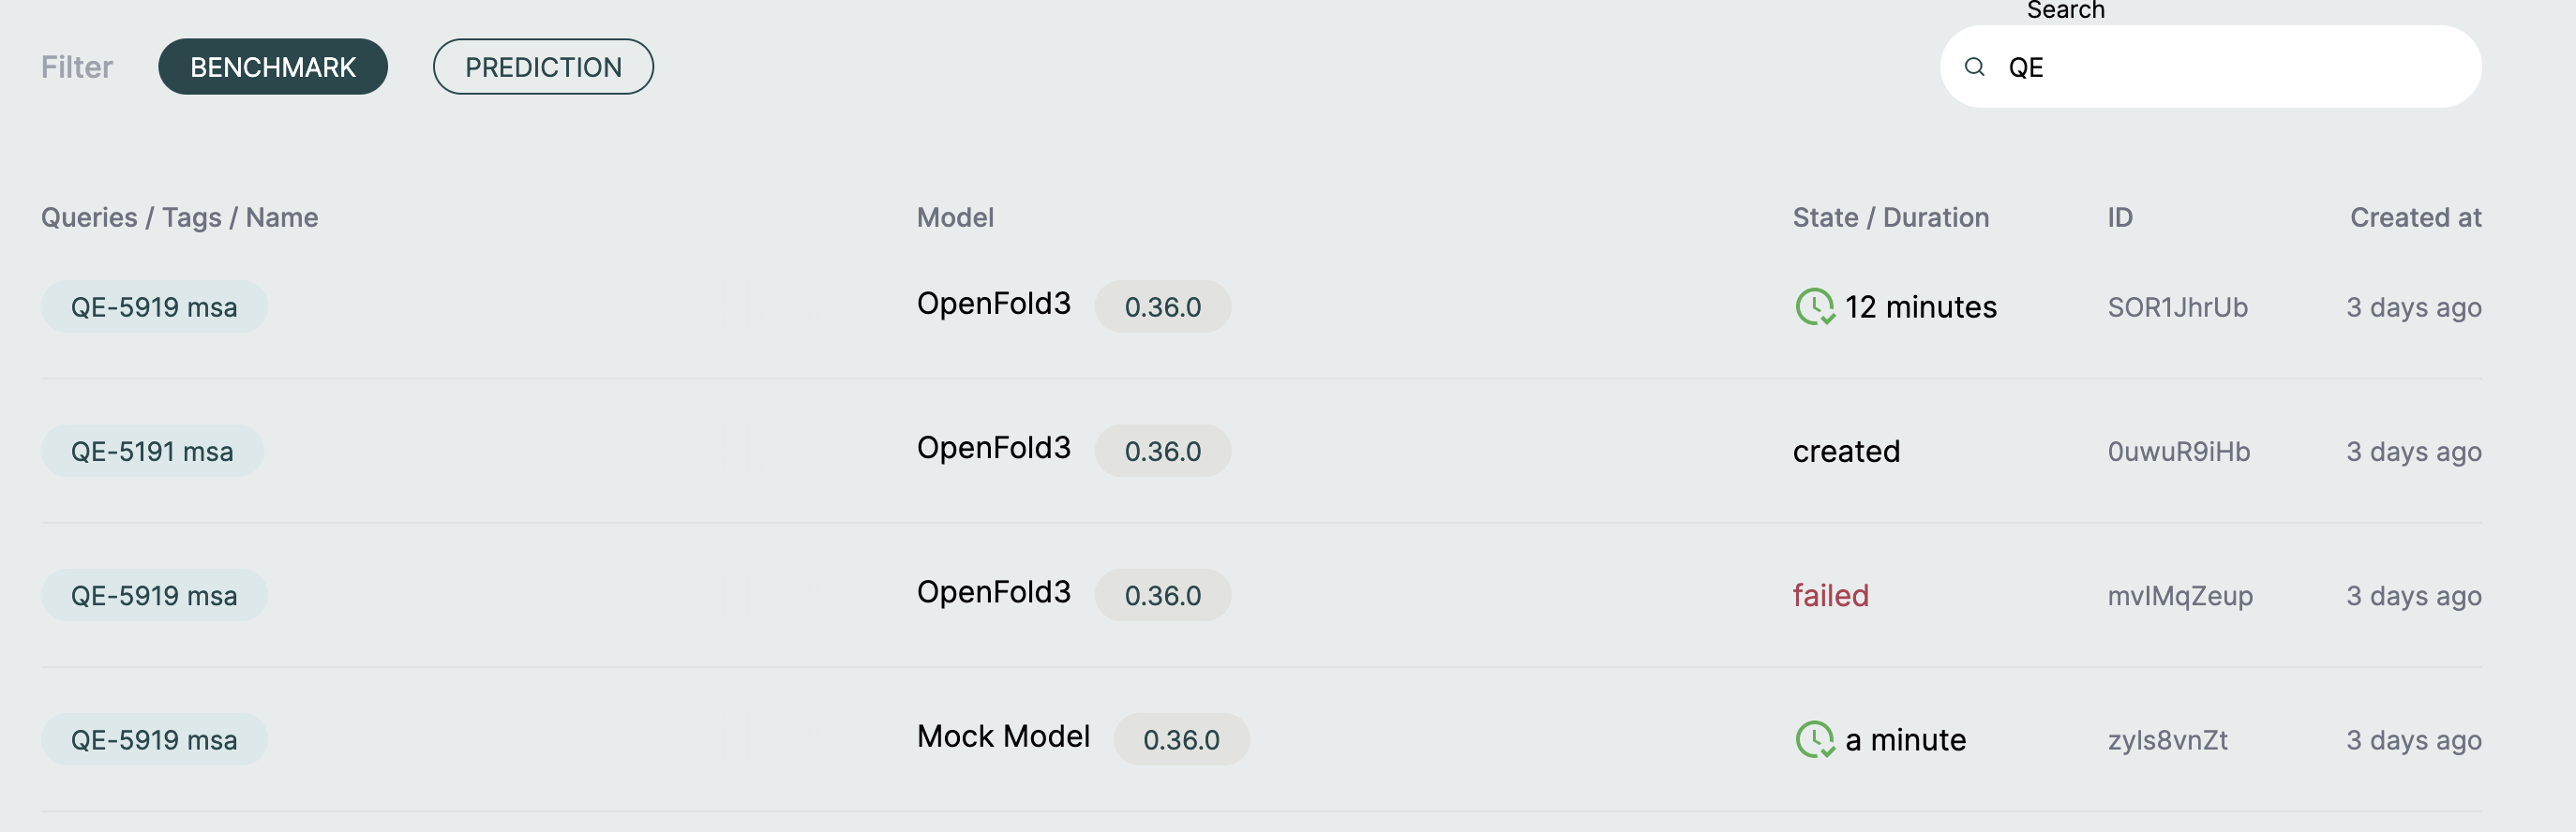The image size is (2576, 832).
Task: Click the green clock icon next to "12 minutes"
Action: [1815, 307]
